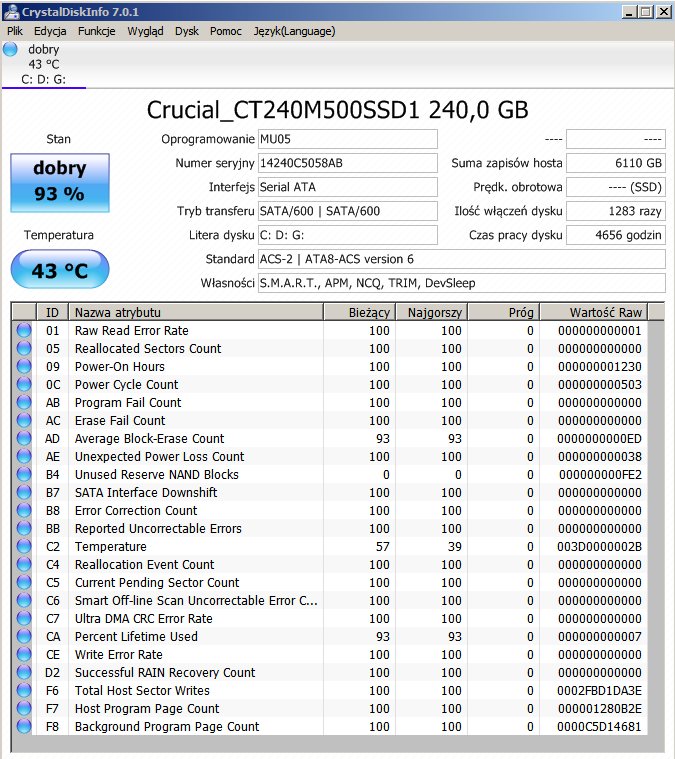Click the Litera dysku field C: D: G:

pyautogui.click(x=348, y=235)
